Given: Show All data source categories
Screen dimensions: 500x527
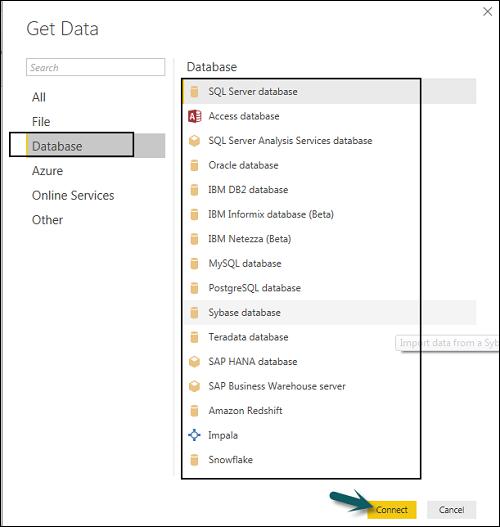Looking at the screenshot, I should pos(39,97).
